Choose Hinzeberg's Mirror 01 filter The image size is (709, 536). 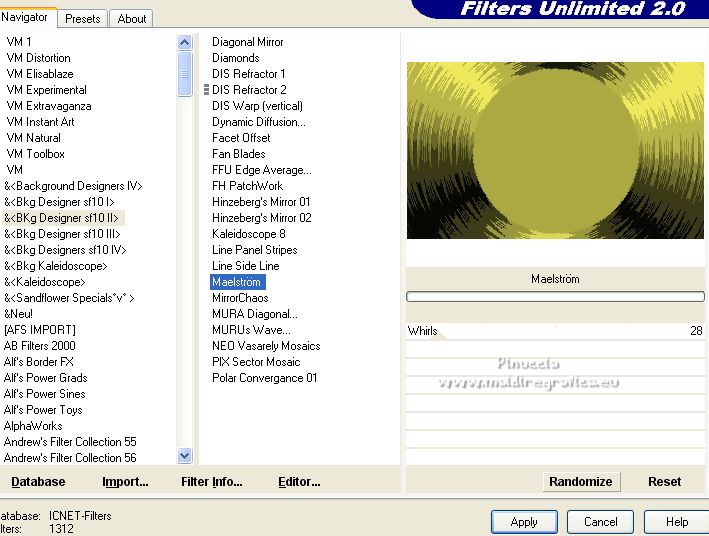pyautogui.click(x=261, y=202)
